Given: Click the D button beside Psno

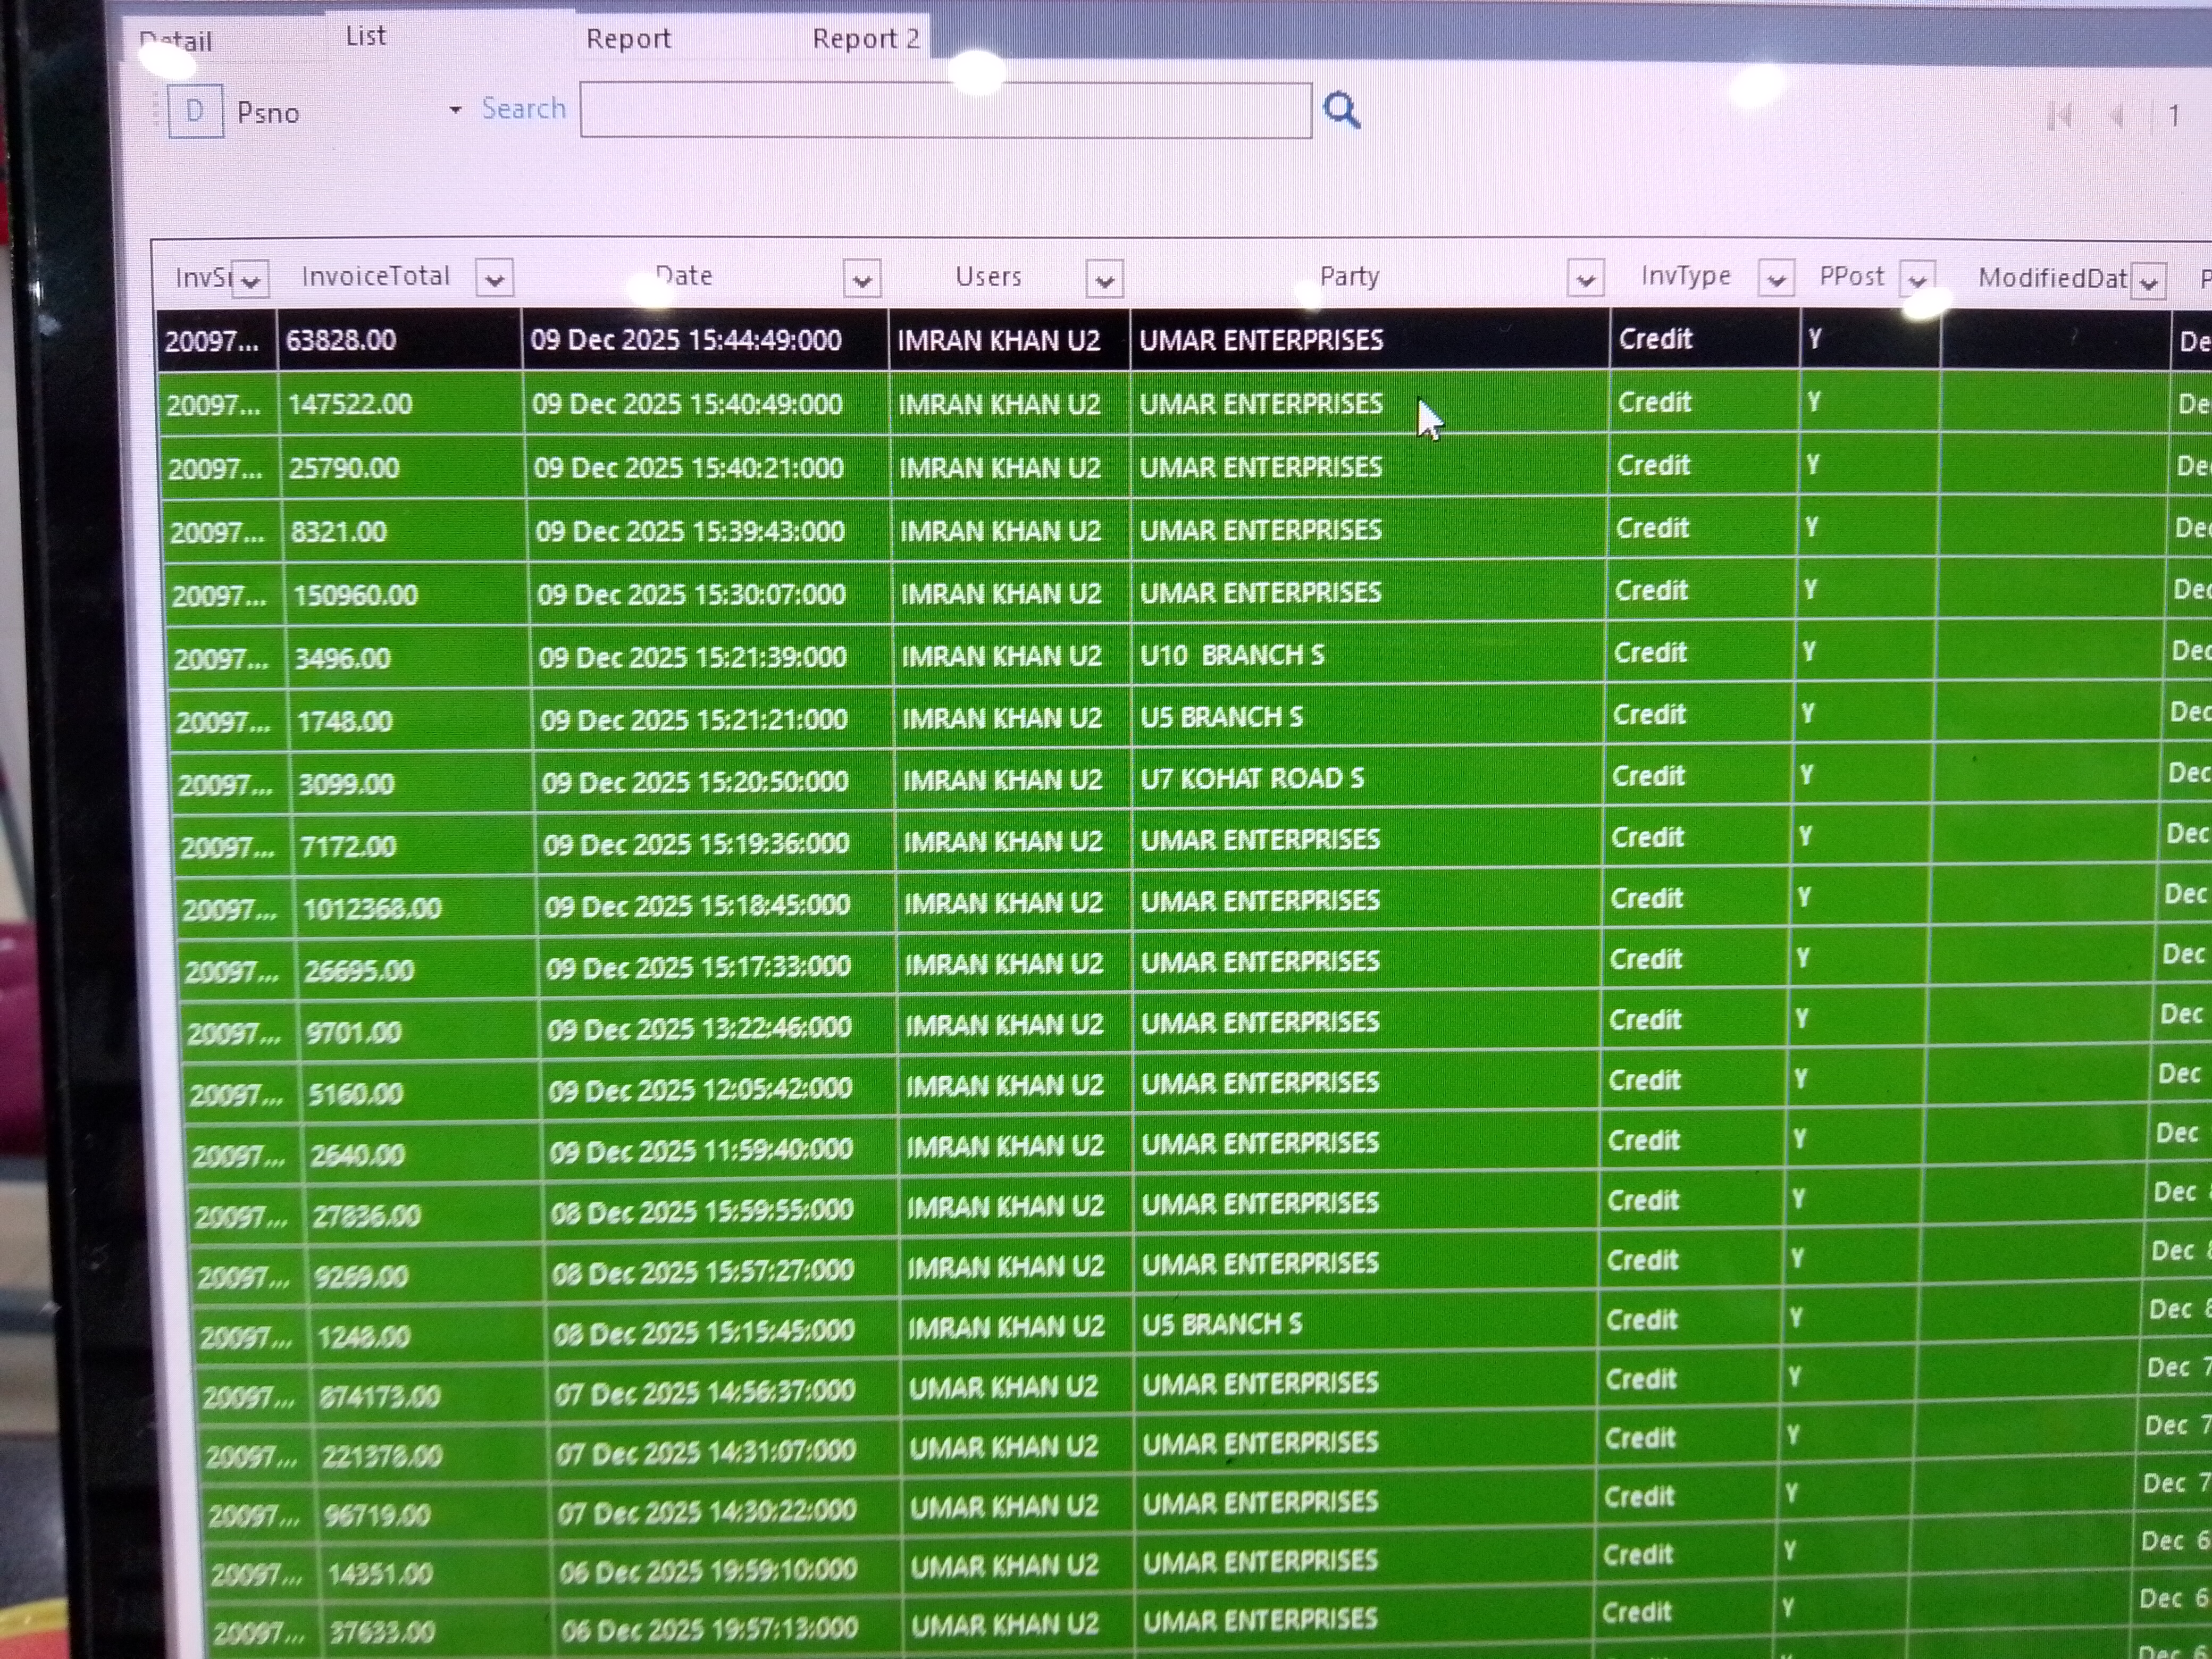Looking at the screenshot, I should coord(195,112).
